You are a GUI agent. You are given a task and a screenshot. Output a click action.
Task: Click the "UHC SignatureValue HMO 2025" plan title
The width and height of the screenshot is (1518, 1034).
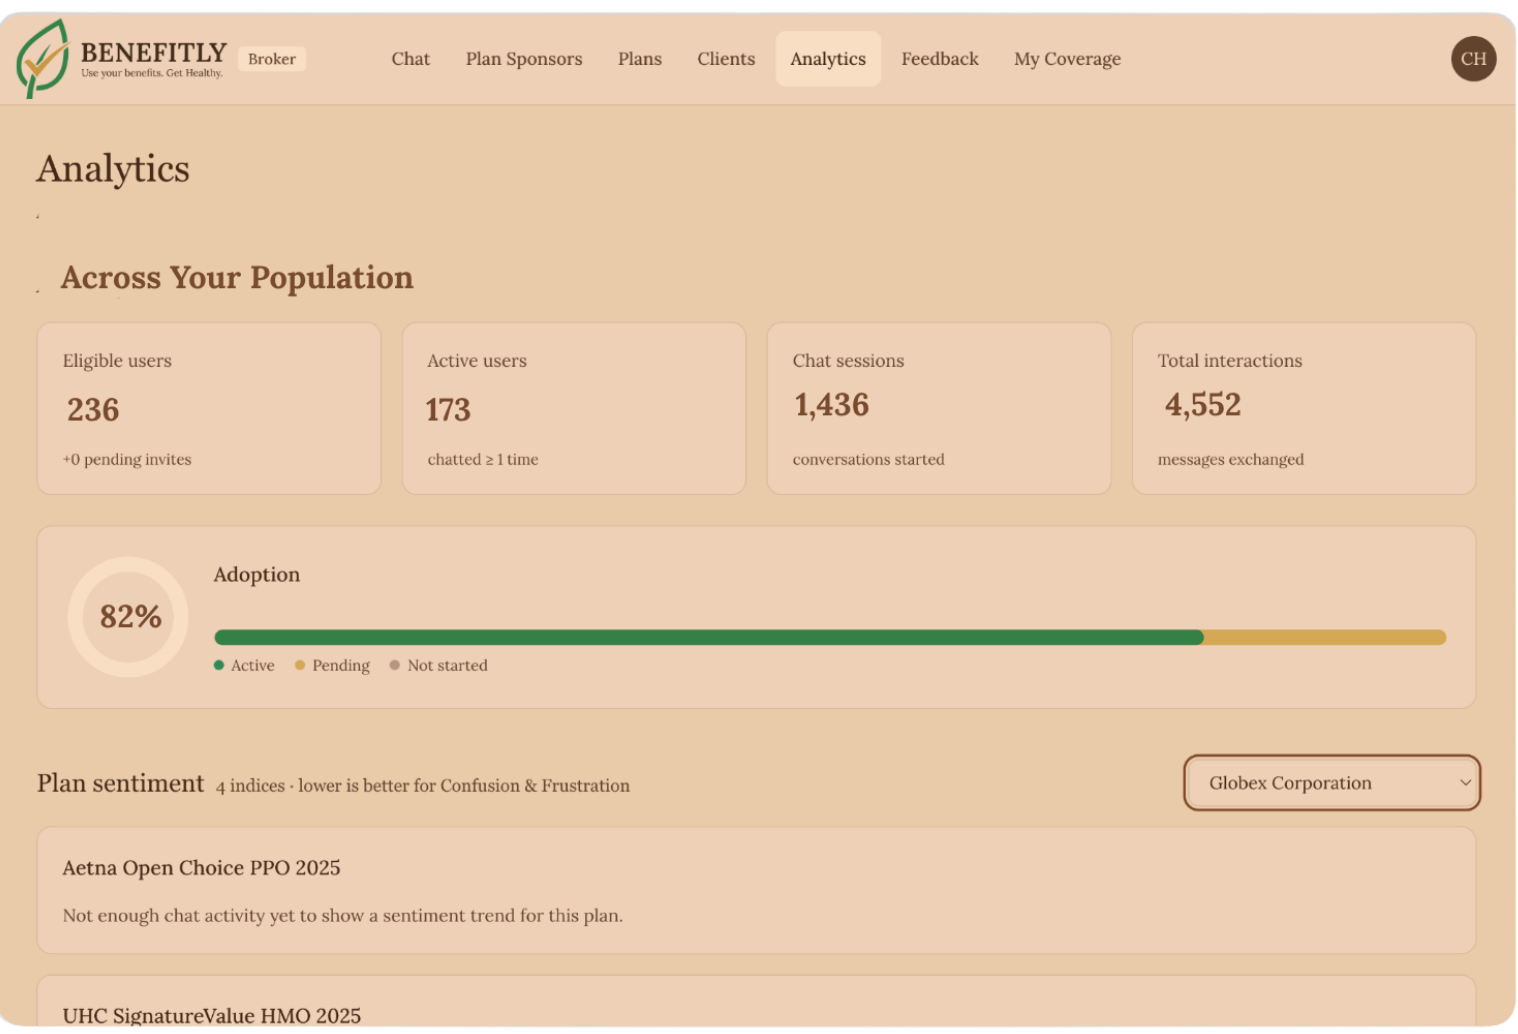(212, 1016)
